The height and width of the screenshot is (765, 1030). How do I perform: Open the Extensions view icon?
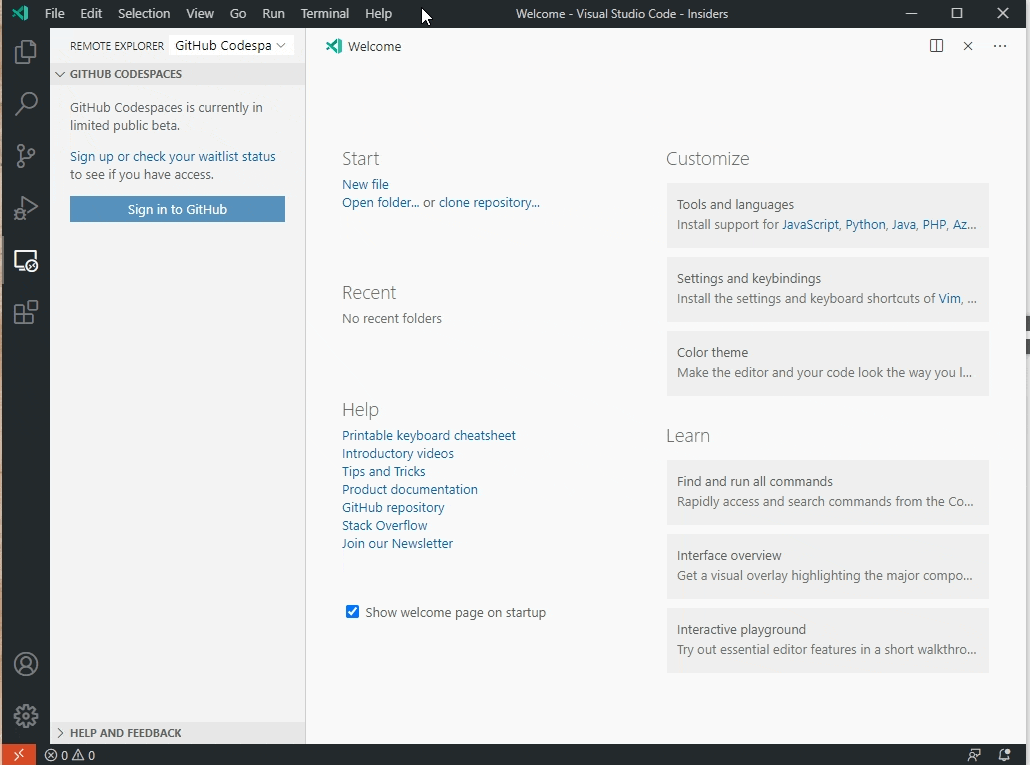point(26,313)
